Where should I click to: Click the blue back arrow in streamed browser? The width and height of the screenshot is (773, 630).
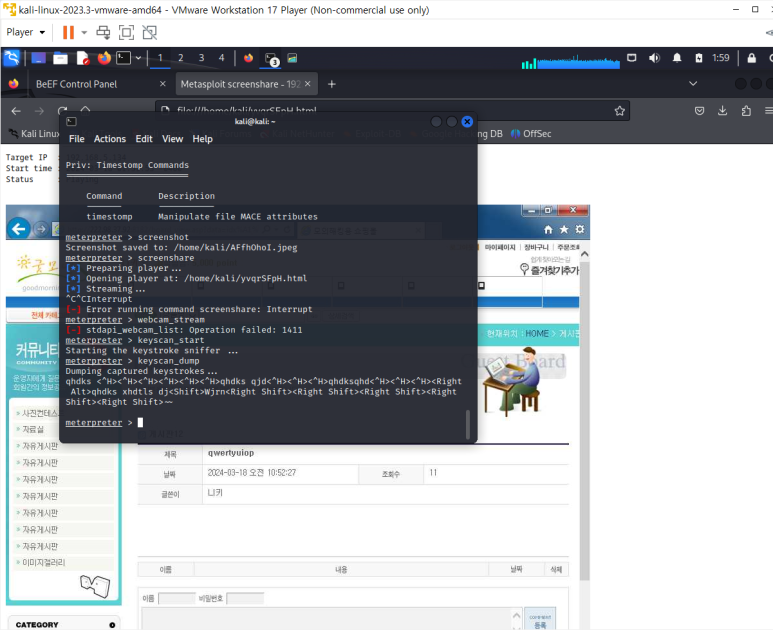[x=19, y=229]
